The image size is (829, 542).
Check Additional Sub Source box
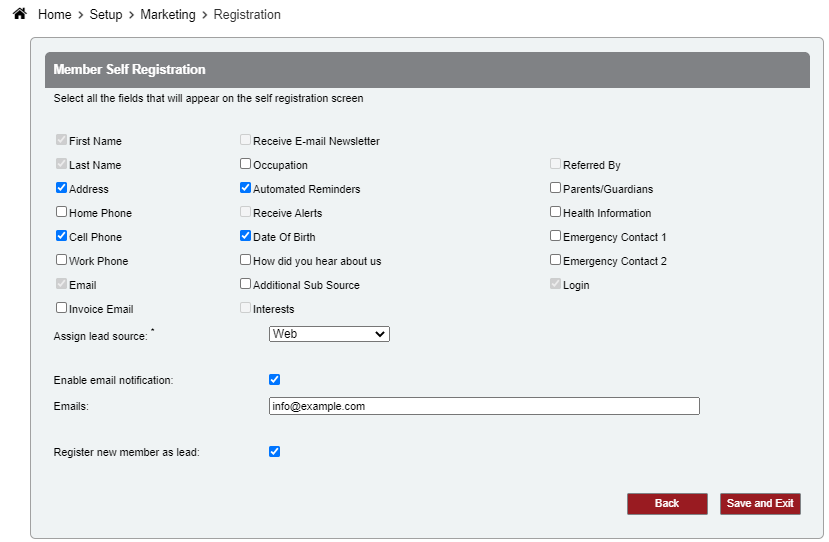pos(246,284)
